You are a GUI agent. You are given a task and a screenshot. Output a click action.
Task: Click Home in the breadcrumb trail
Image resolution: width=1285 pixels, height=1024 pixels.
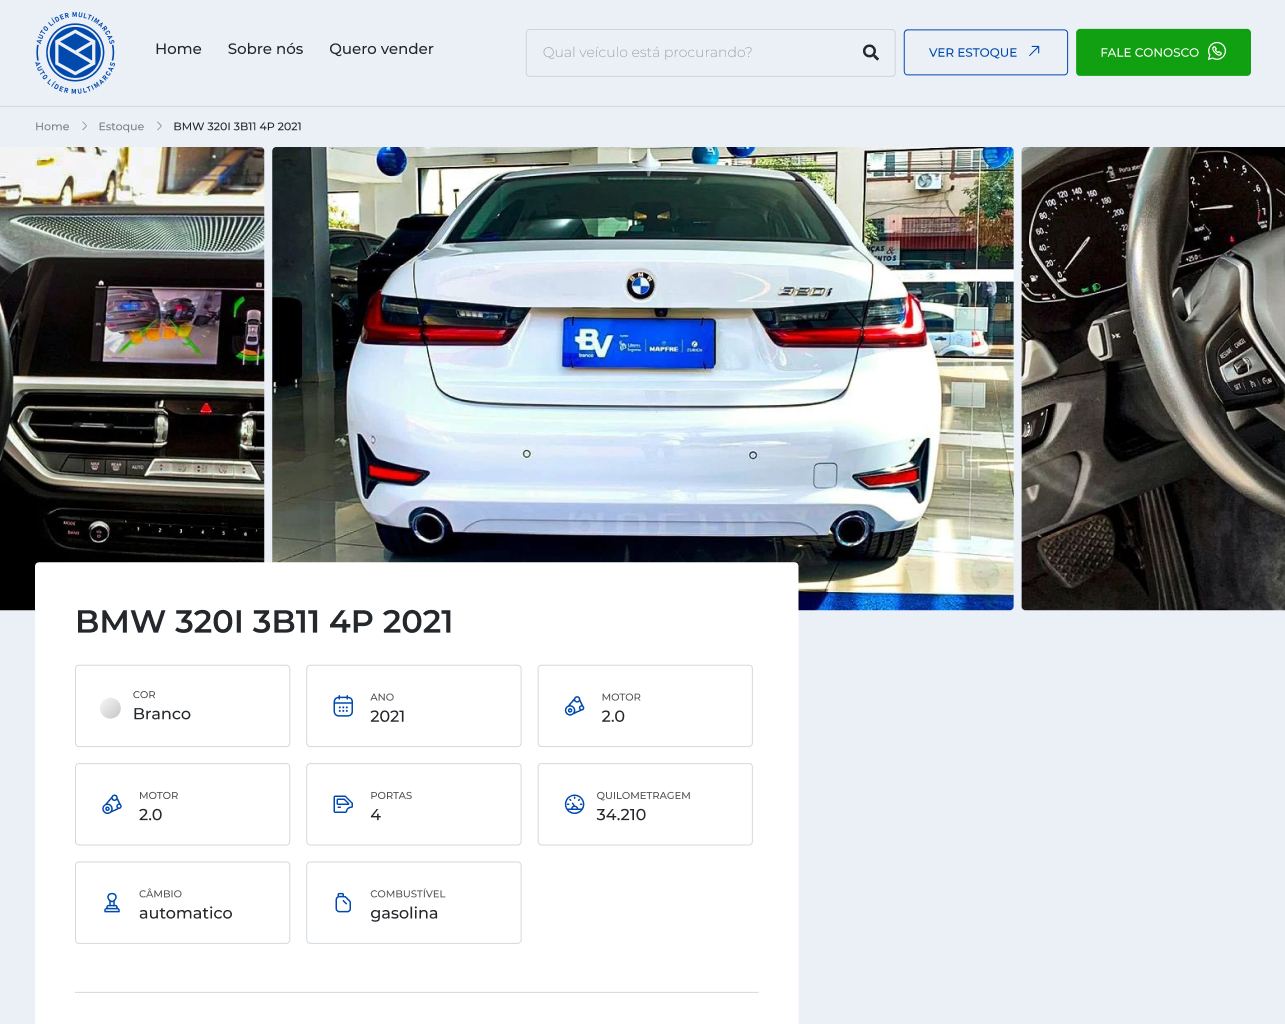[x=52, y=127]
